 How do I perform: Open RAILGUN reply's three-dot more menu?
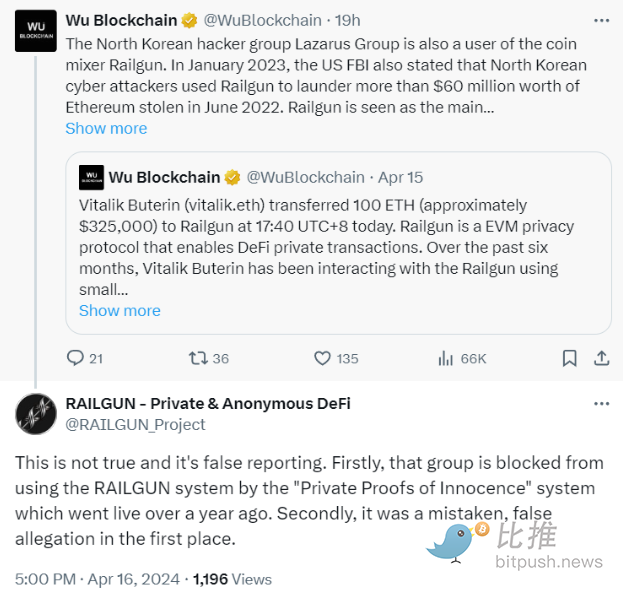coord(601,404)
